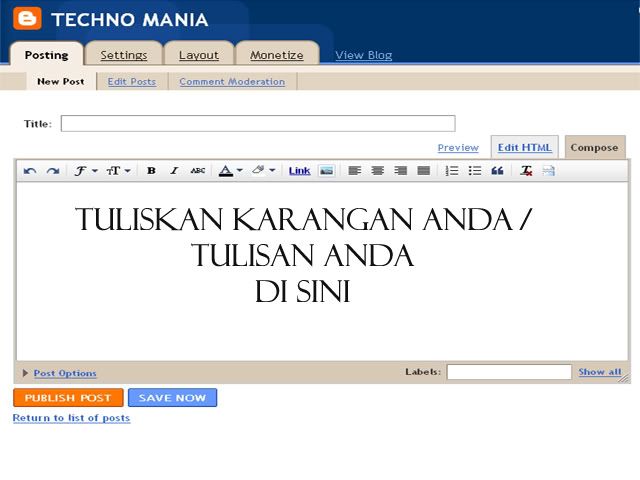Select the text color tool
Screen dimensions: 640x480
(x=226, y=171)
